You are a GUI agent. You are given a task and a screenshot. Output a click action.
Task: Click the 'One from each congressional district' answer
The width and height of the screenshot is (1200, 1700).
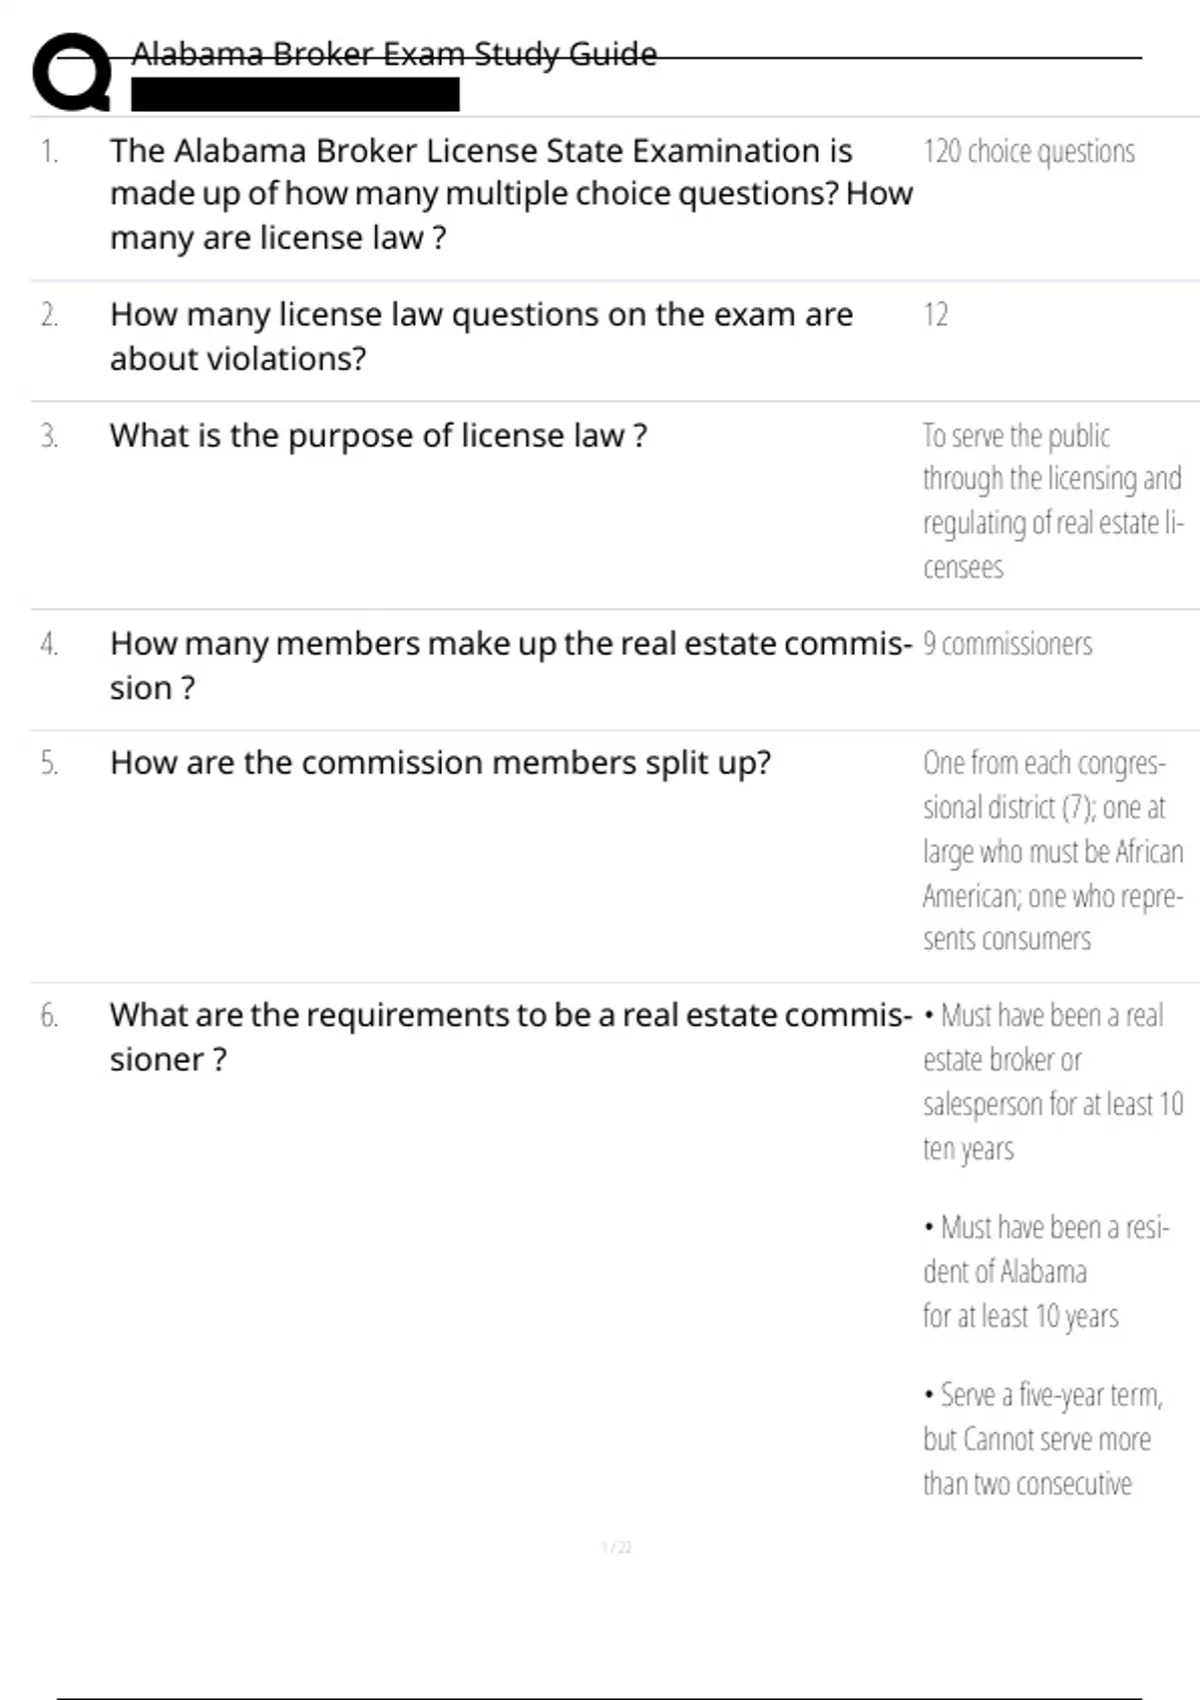pos(1053,851)
